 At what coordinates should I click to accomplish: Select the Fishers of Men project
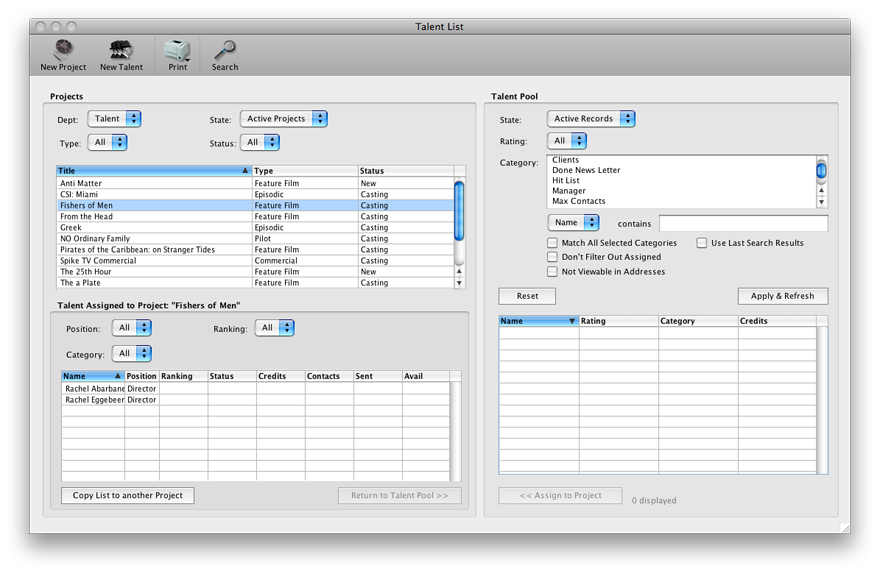[x=255, y=205]
